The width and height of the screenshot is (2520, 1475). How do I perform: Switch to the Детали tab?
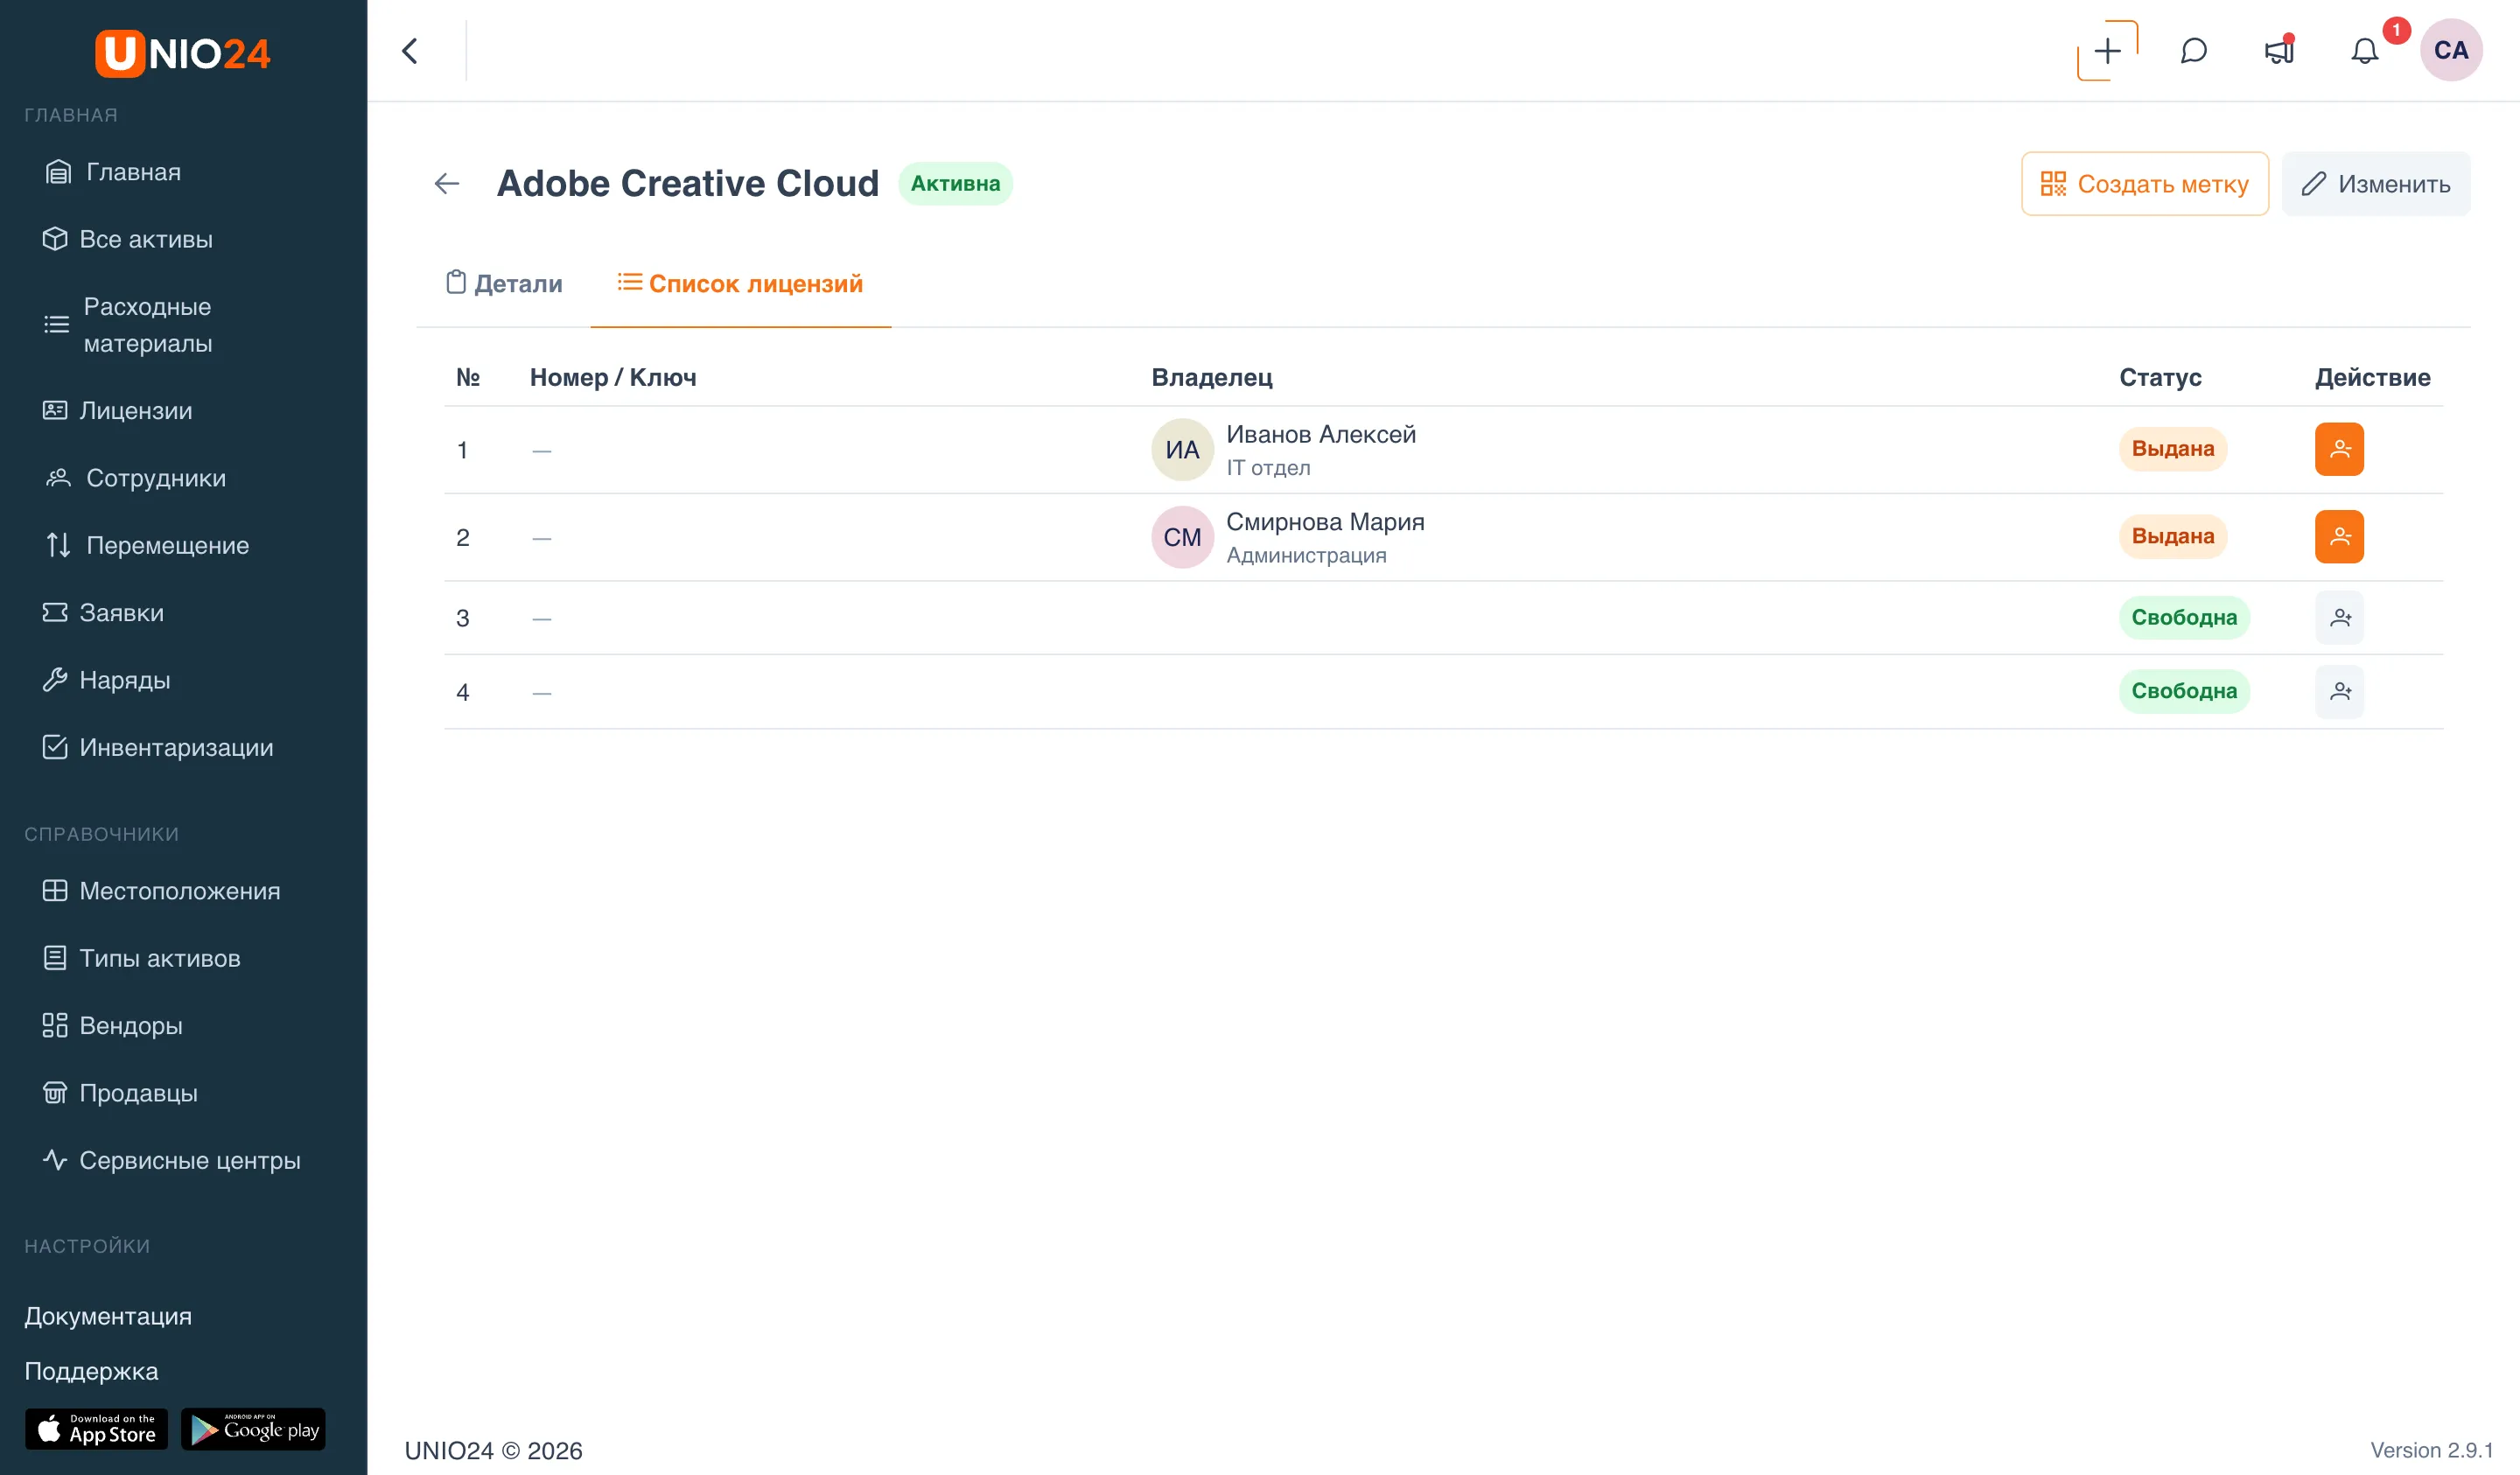click(x=504, y=284)
